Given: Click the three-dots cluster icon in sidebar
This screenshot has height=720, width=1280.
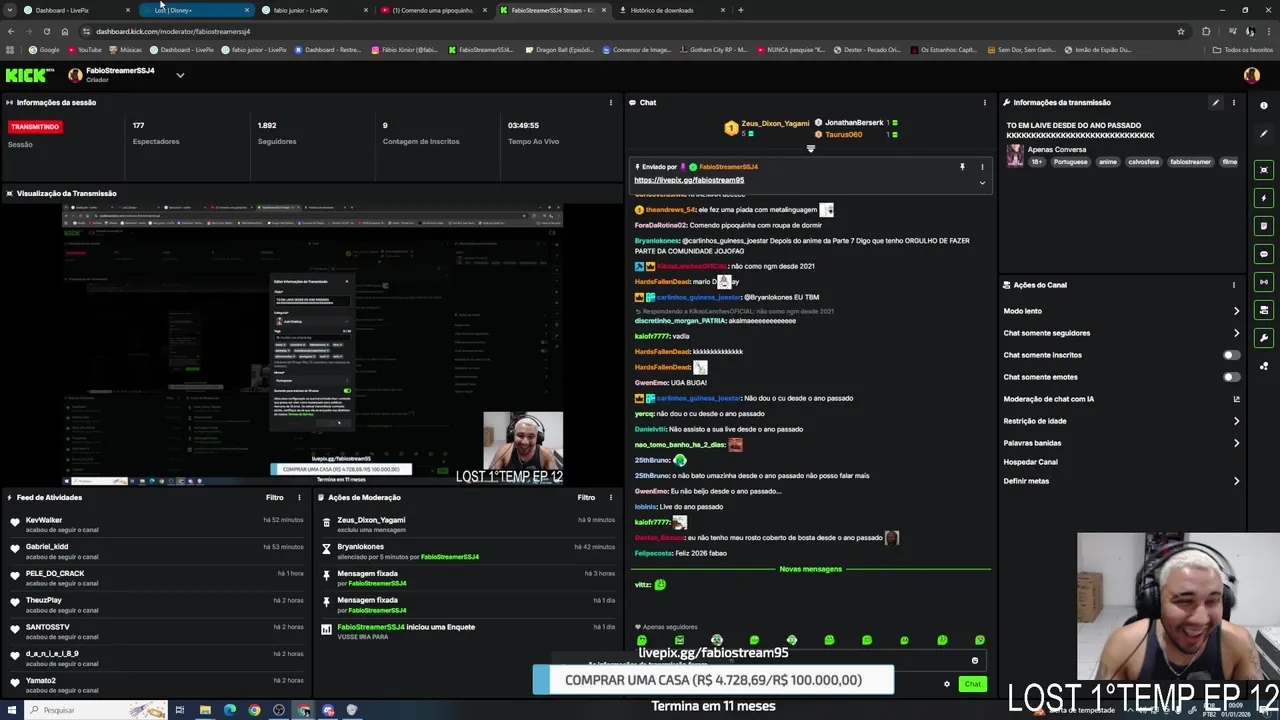Looking at the screenshot, I should pyautogui.click(x=1264, y=366).
